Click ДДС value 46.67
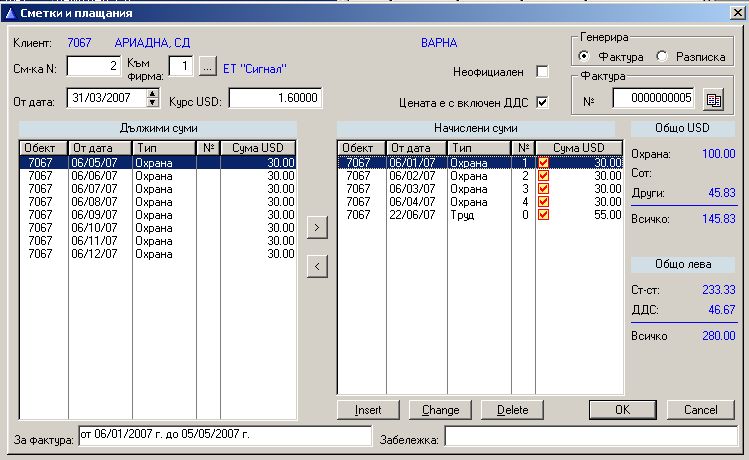The width and height of the screenshot is (749, 460). click(x=722, y=310)
